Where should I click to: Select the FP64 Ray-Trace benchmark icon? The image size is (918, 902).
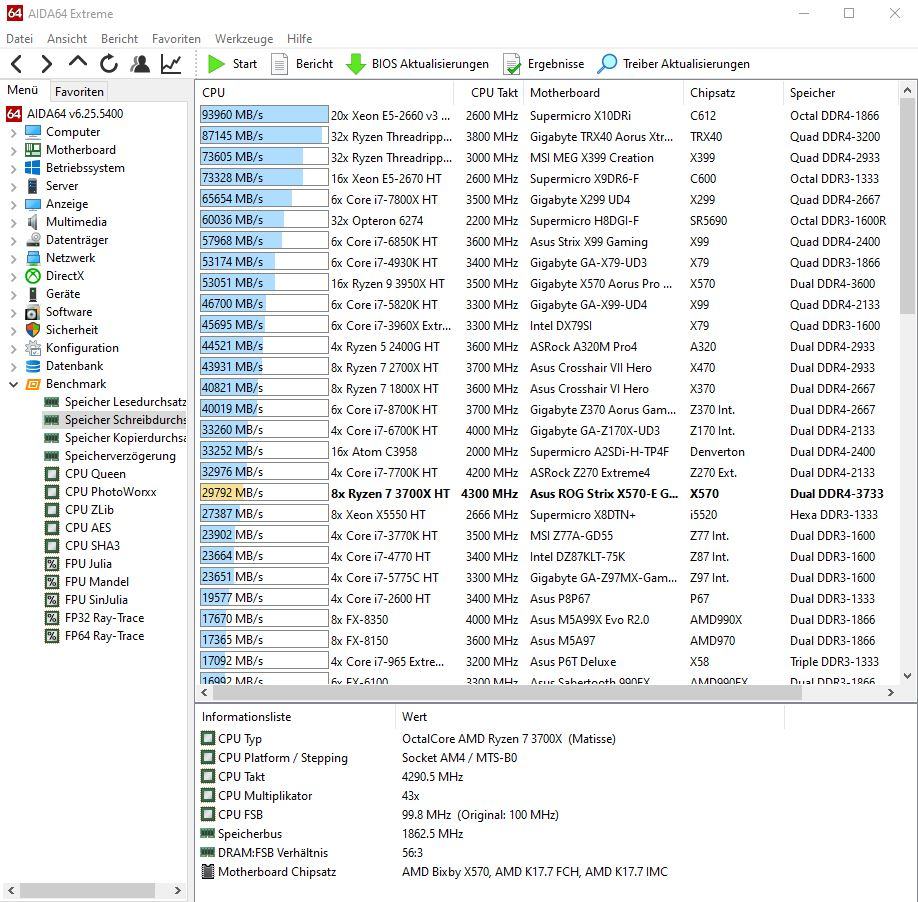pyautogui.click(x=52, y=636)
